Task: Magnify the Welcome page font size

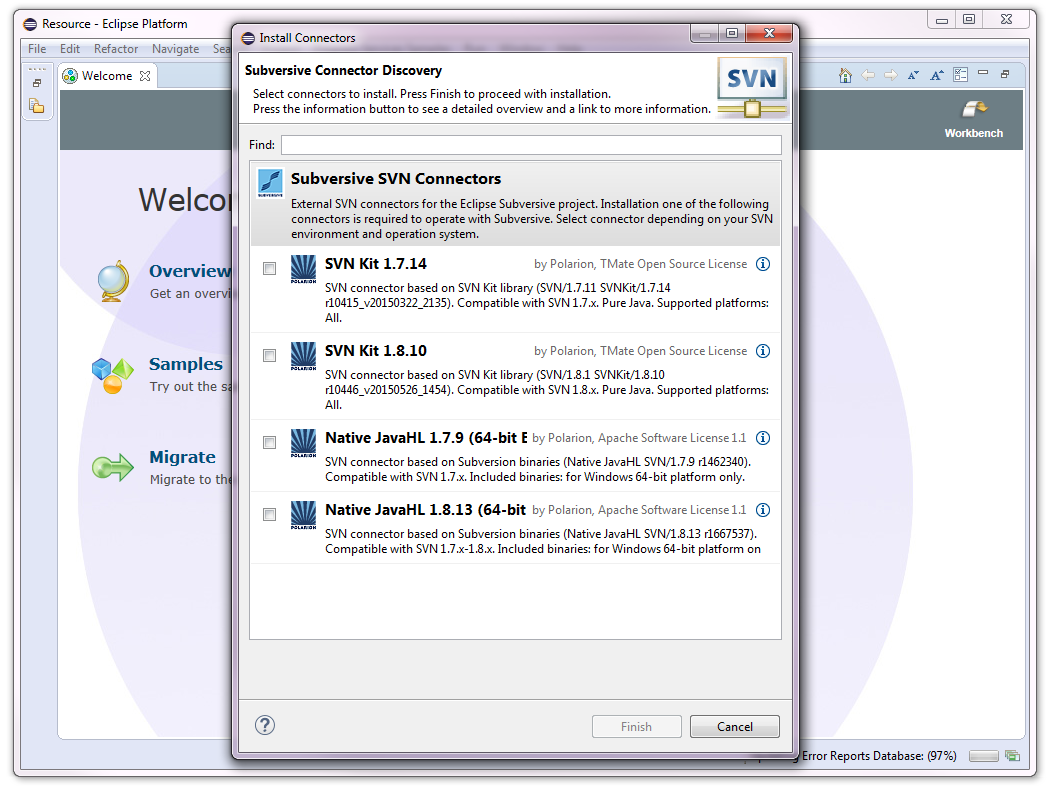Action: click(937, 76)
